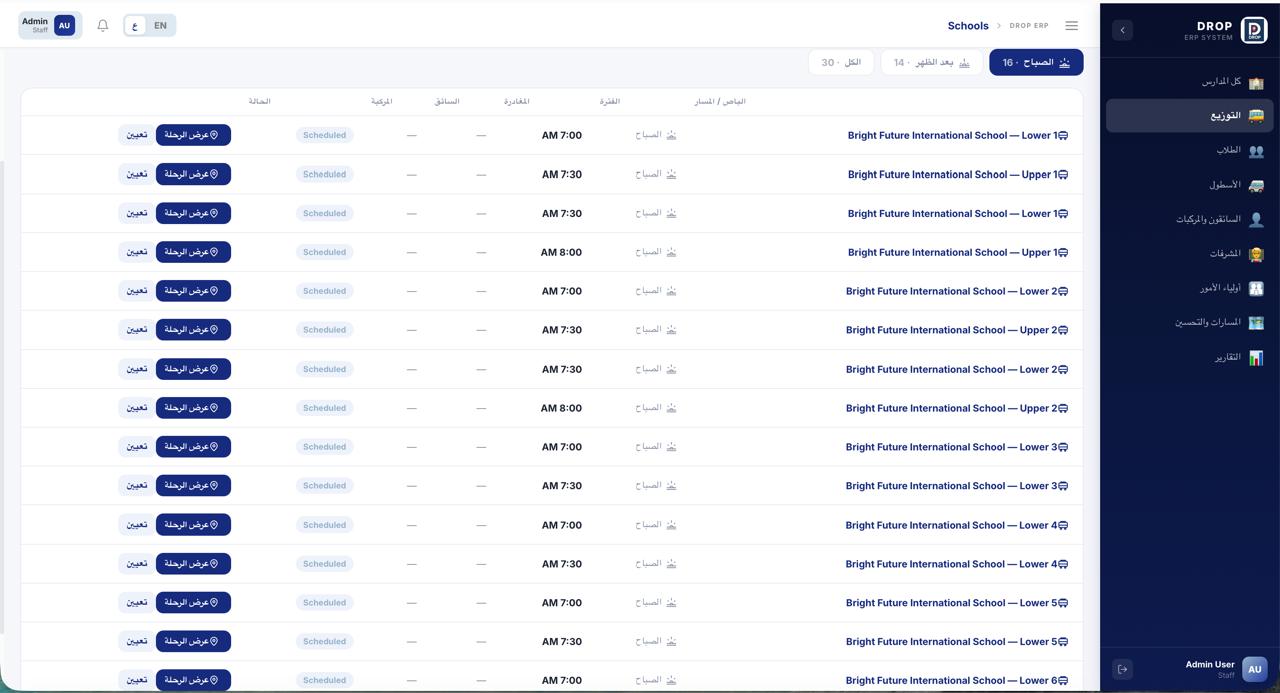This screenshot has width=1280, height=693.
Task: Assign (تعيين) the Upper 1 7:30 AM trip
Action: click(x=137, y=174)
